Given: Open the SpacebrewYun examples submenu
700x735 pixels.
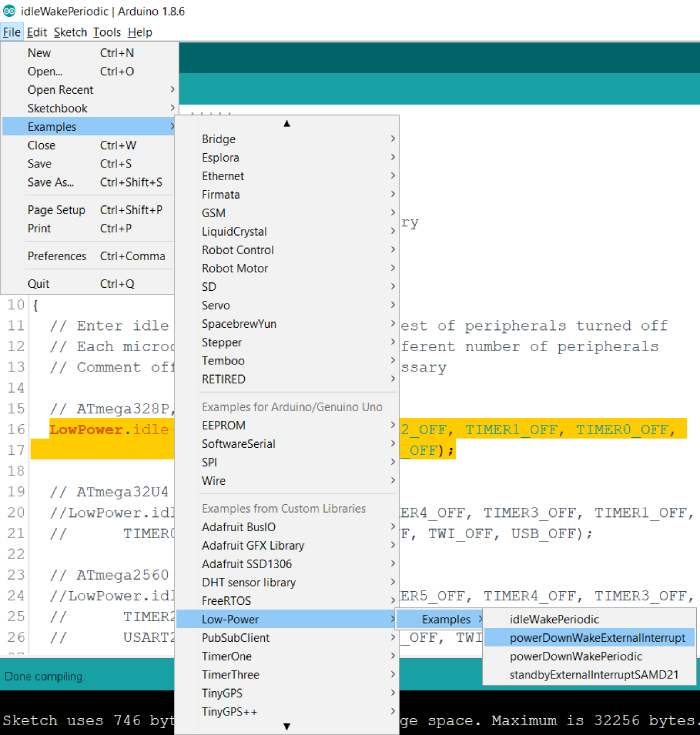Looking at the screenshot, I should 287,324.
